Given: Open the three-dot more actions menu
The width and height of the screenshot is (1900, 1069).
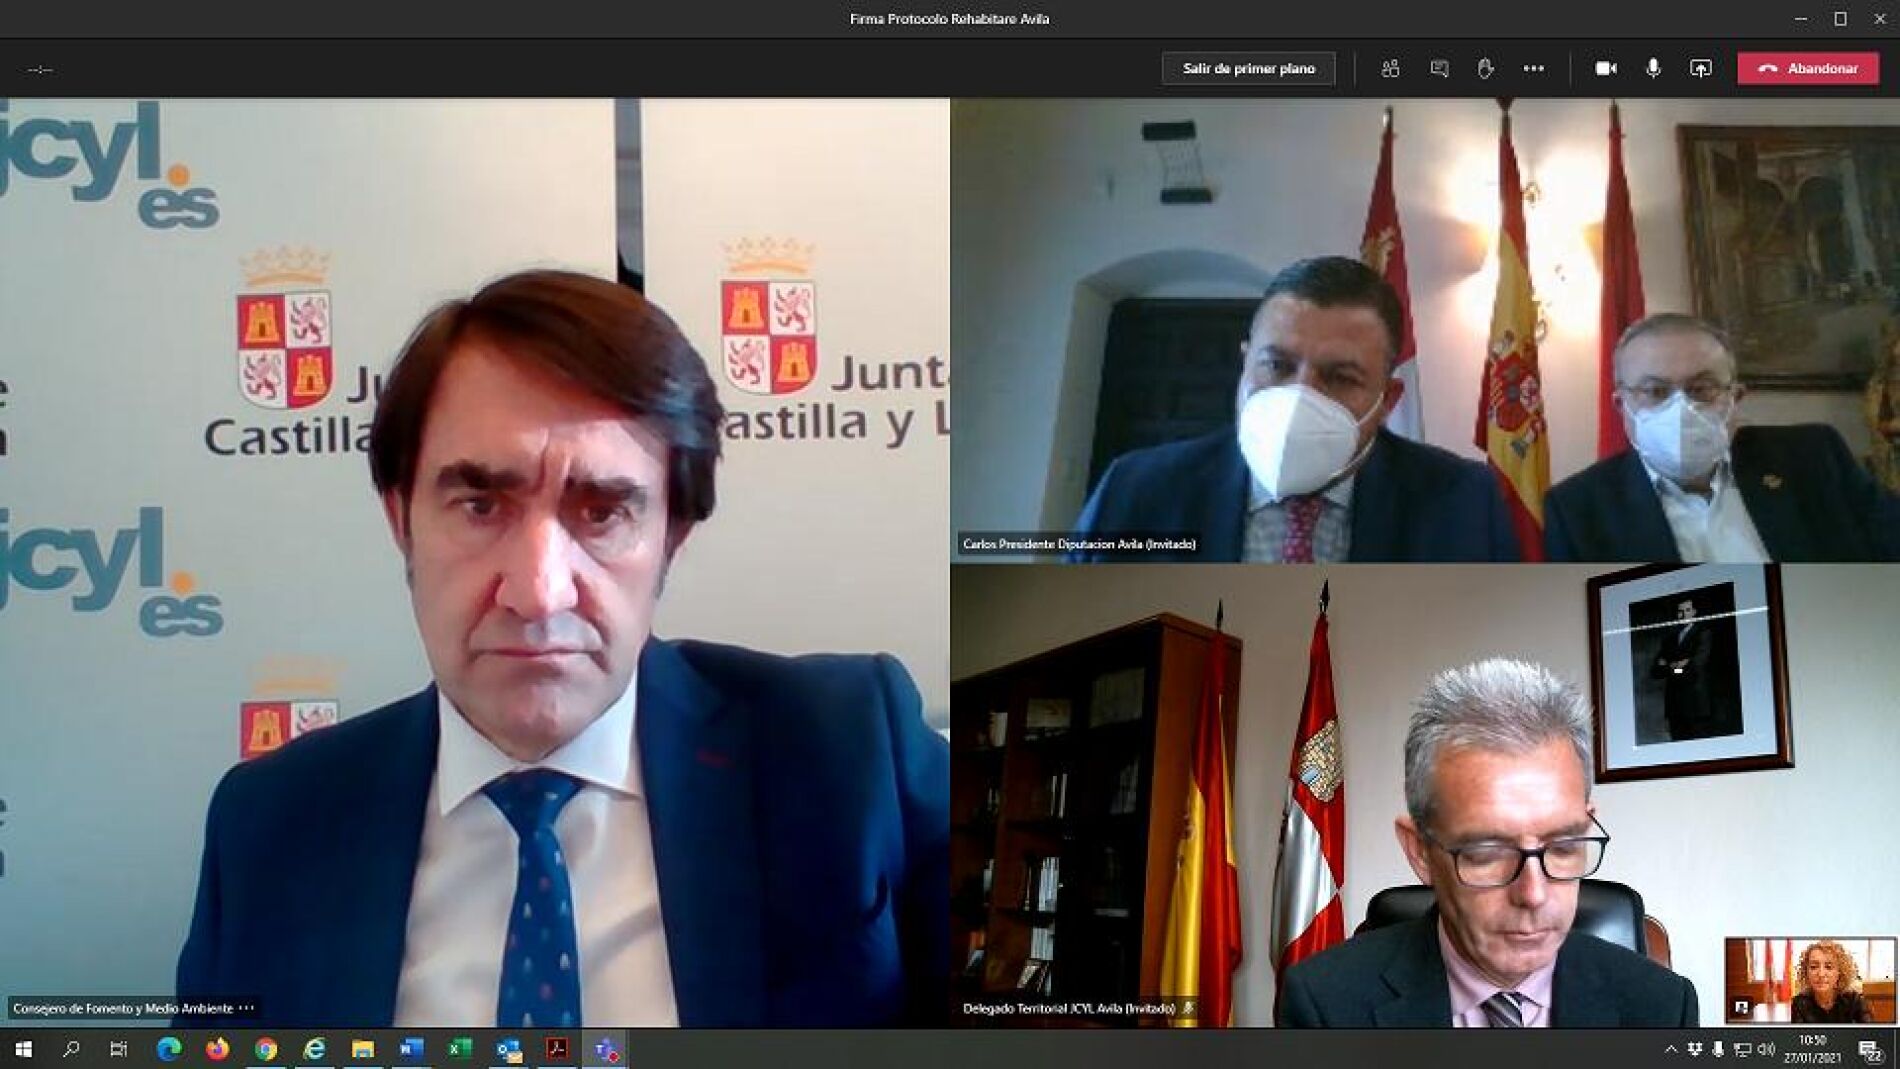Looking at the screenshot, I should (1533, 69).
